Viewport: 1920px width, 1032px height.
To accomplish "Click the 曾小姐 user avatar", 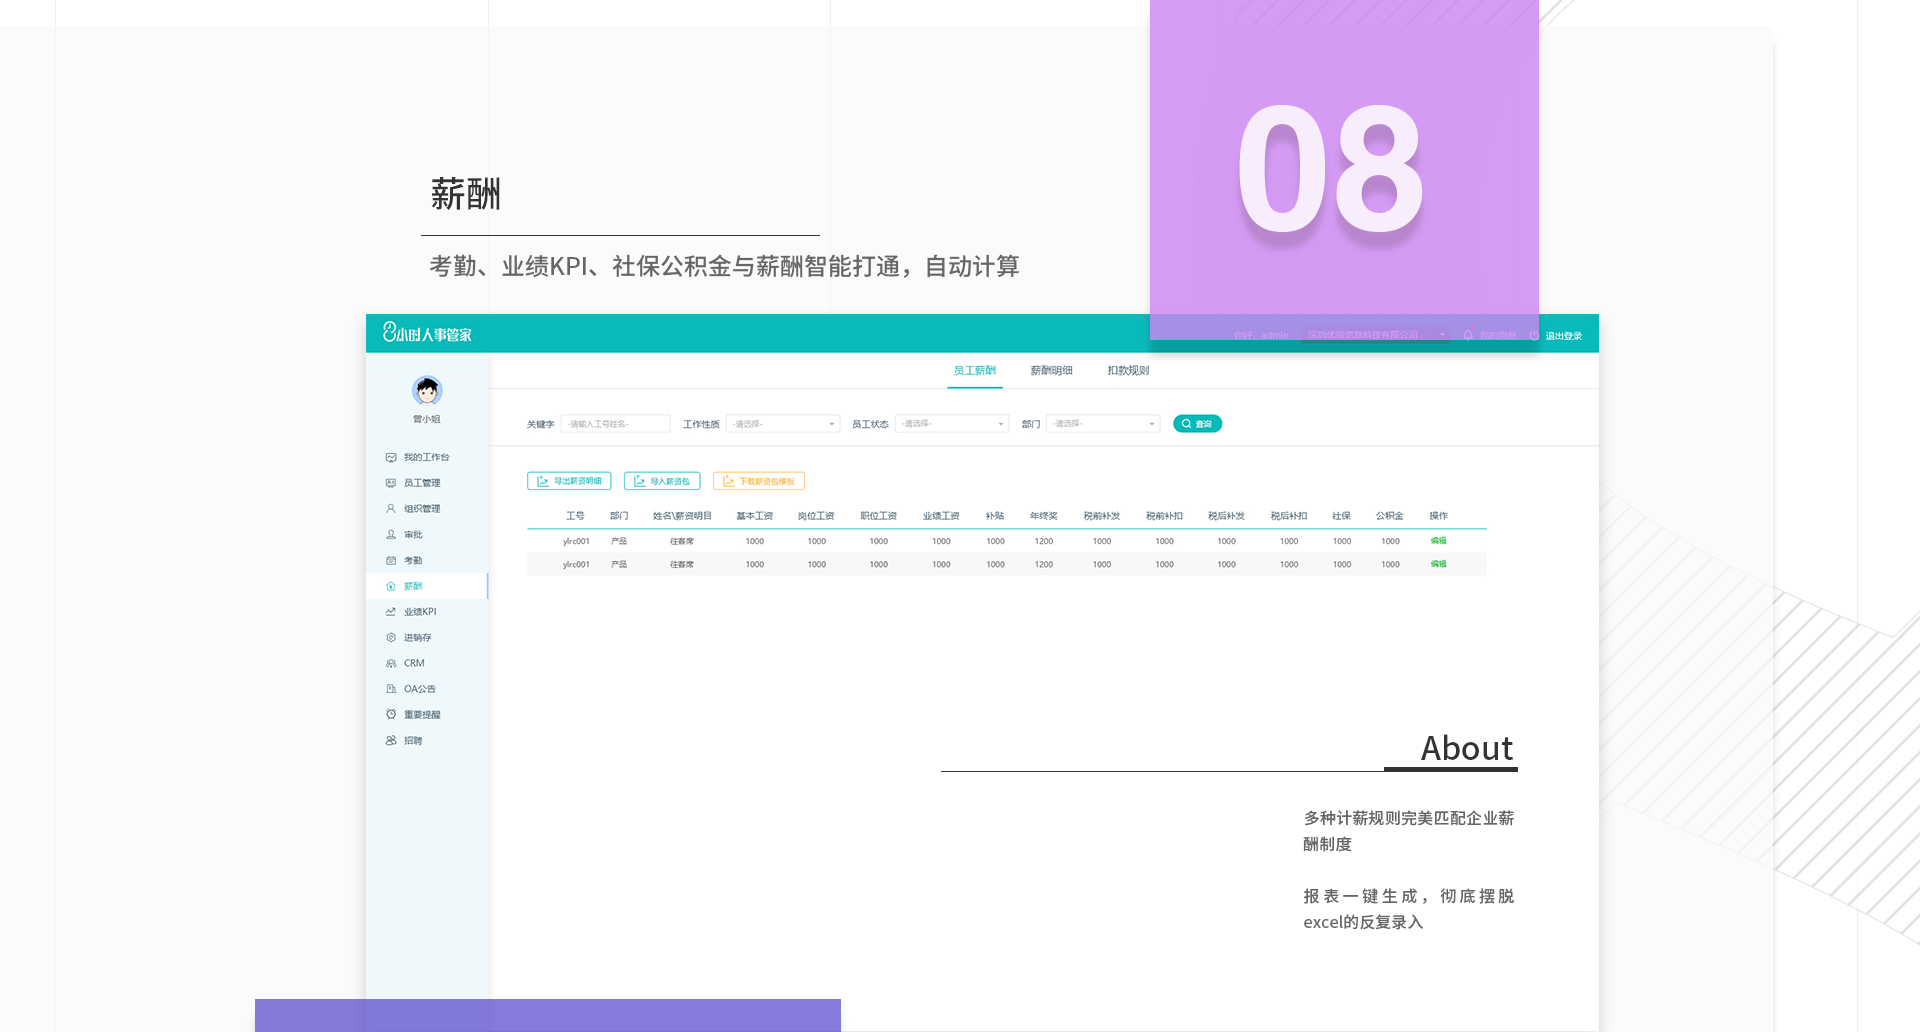I will tap(427, 390).
